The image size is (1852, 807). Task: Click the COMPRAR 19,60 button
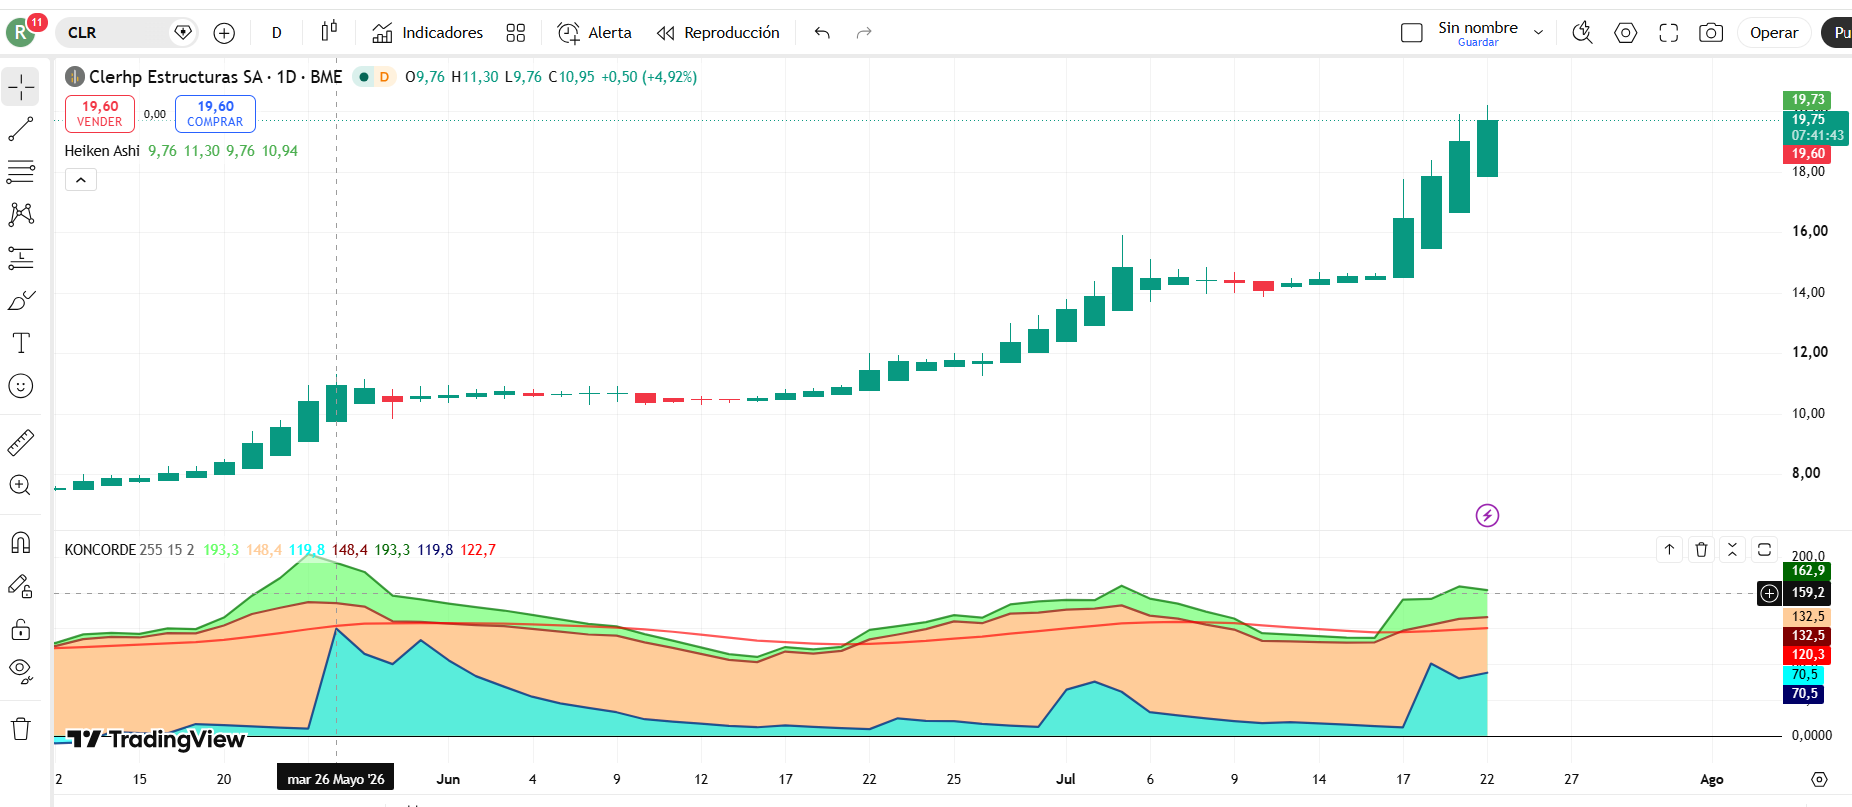click(x=215, y=114)
